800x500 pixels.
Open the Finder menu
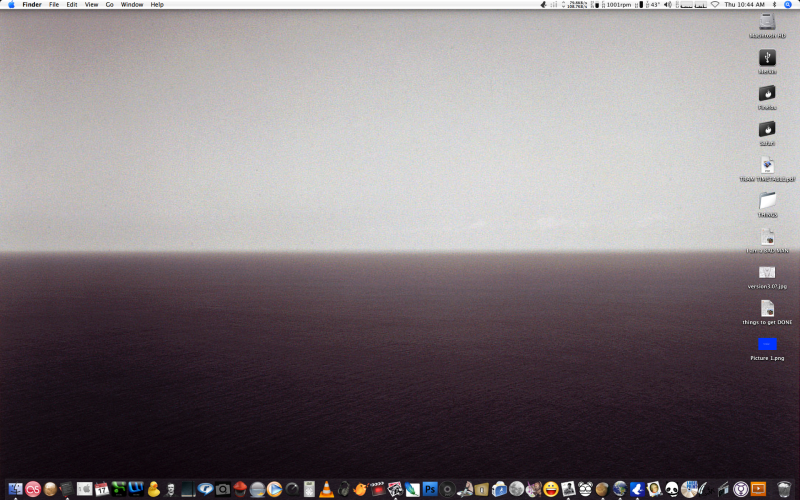(32, 5)
